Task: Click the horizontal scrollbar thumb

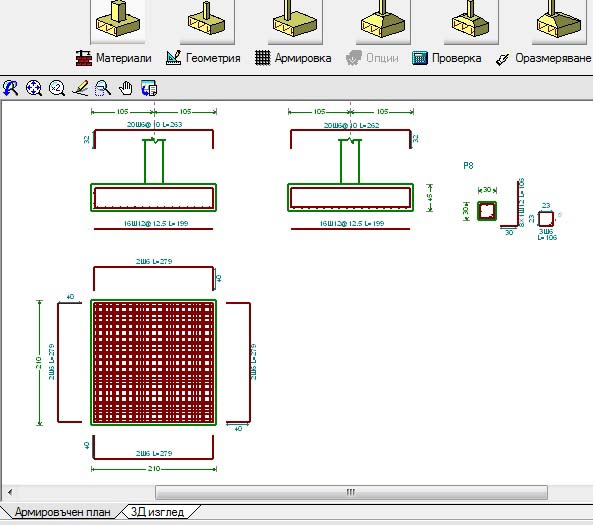Action: click(x=351, y=492)
